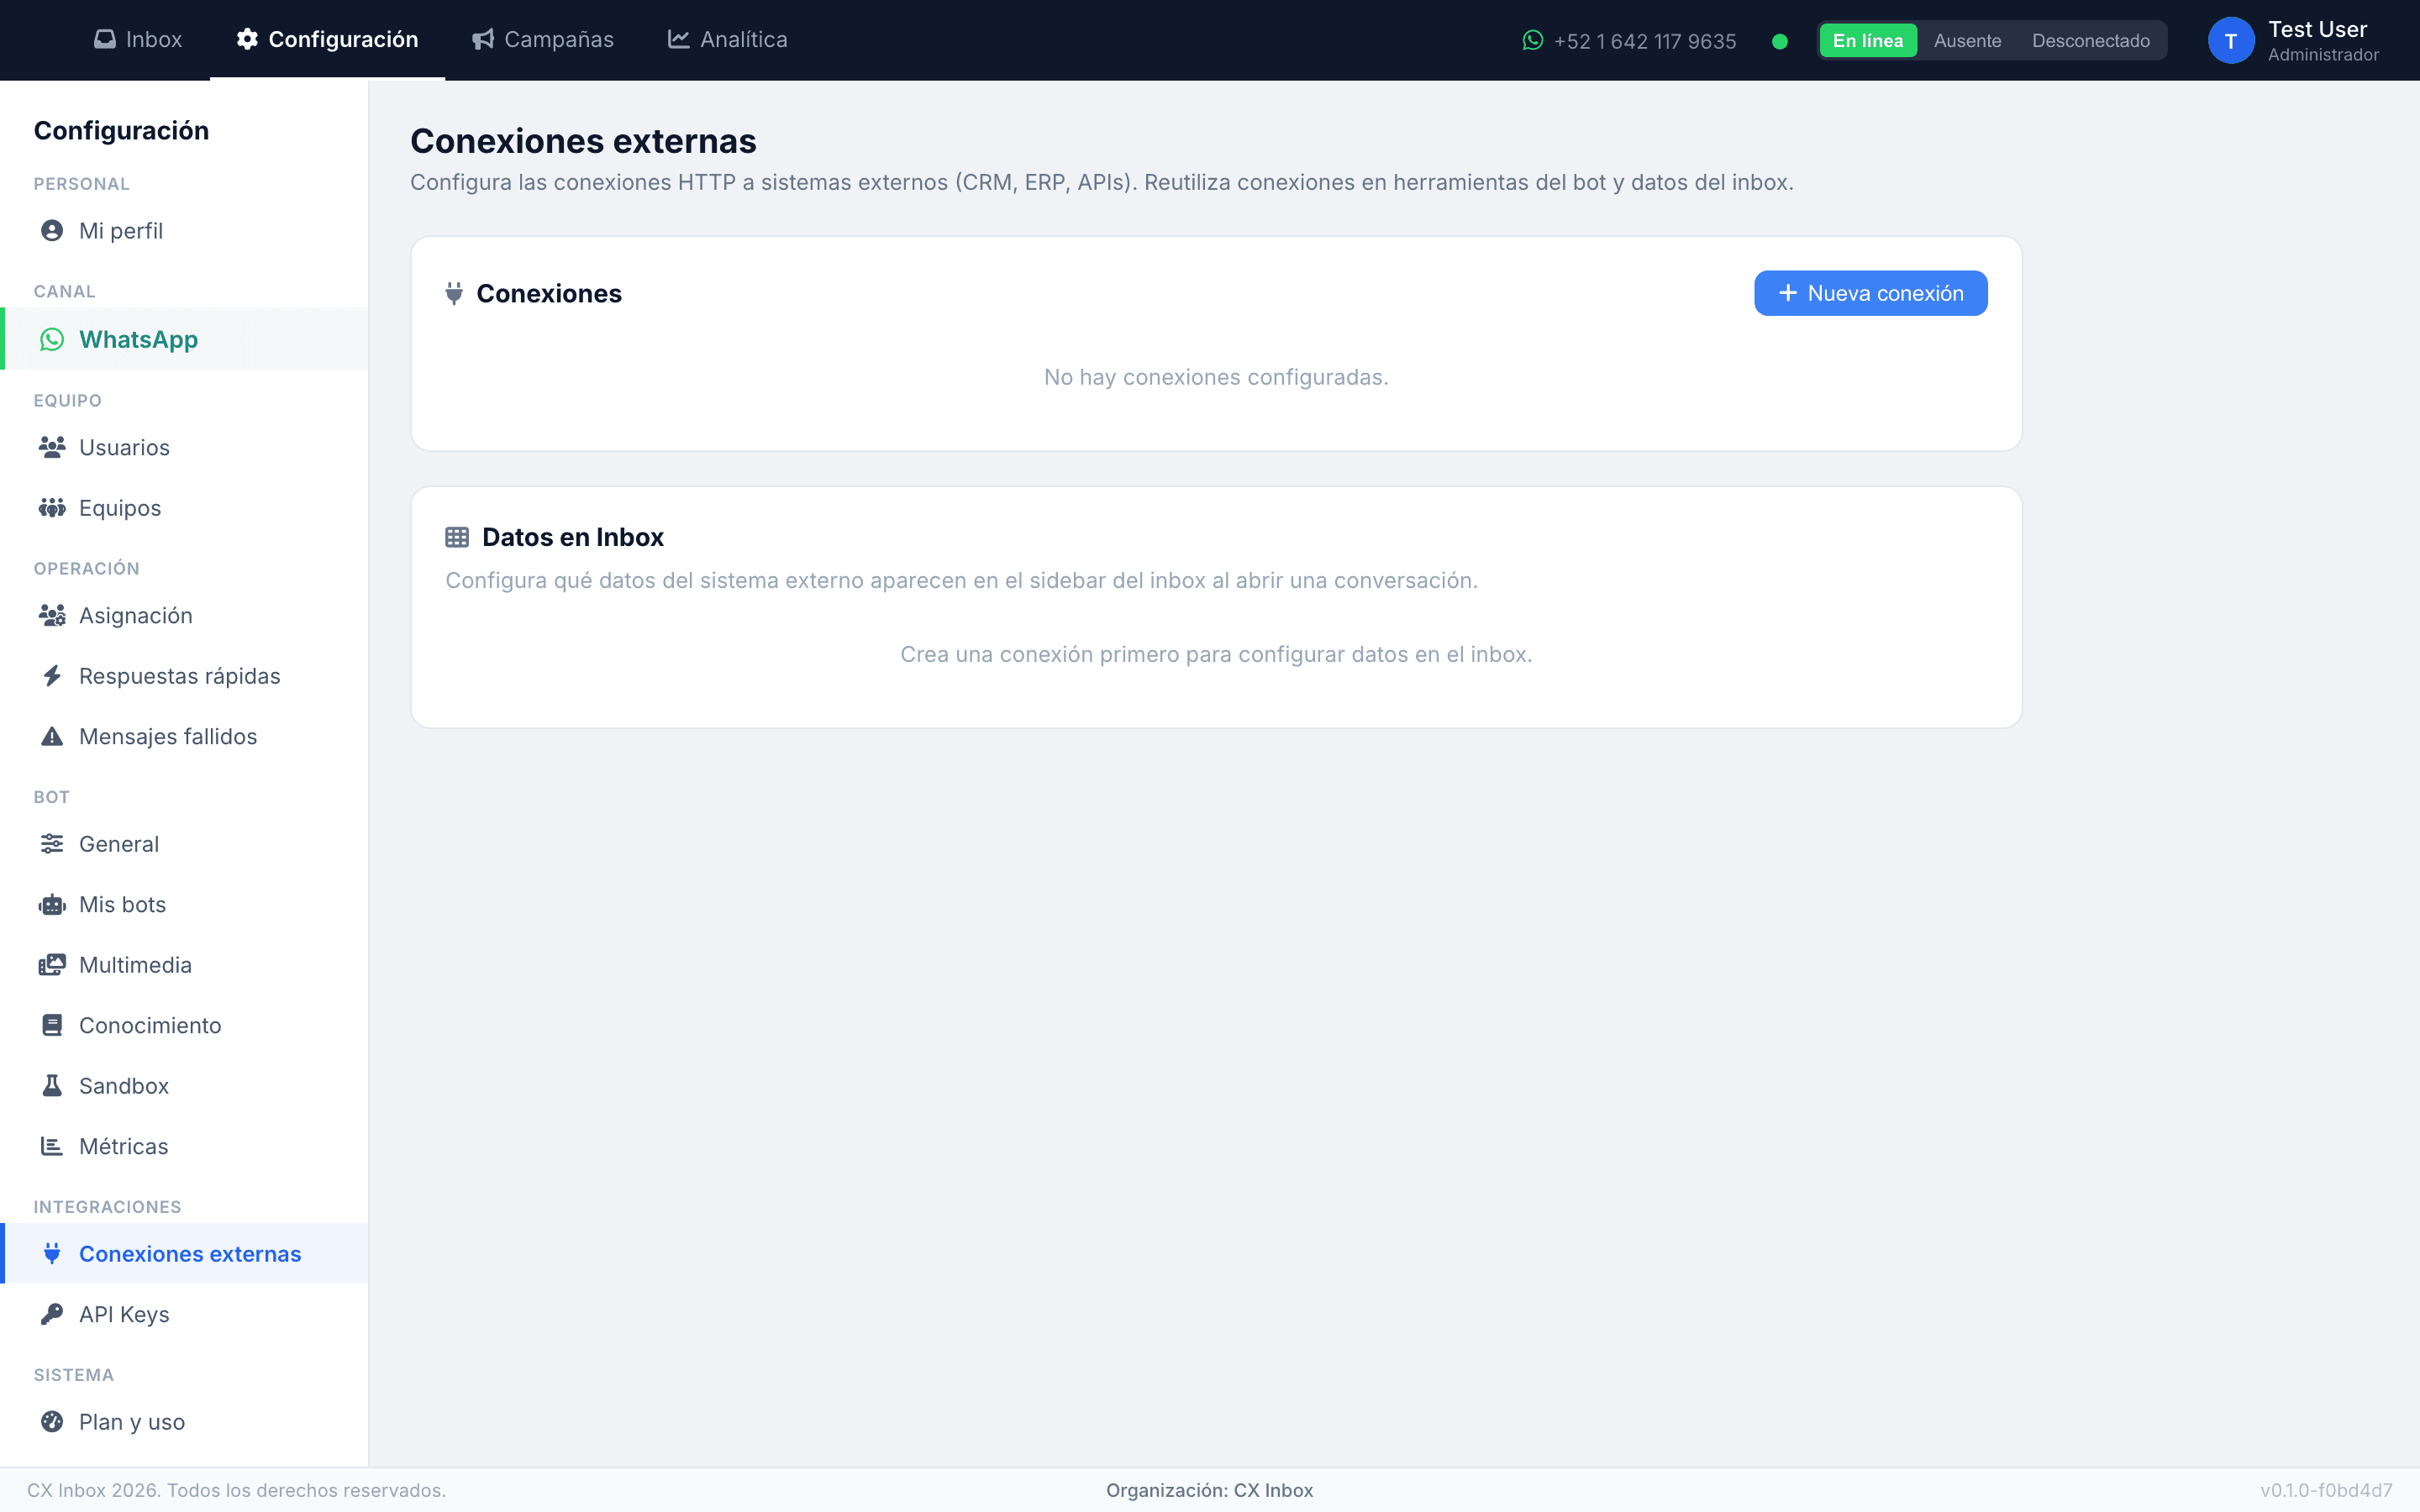Image resolution: width=2420 pixels, height=1512 pixels.
Task: Click the Test User avatar
Action: click(x=2231, y=41)
